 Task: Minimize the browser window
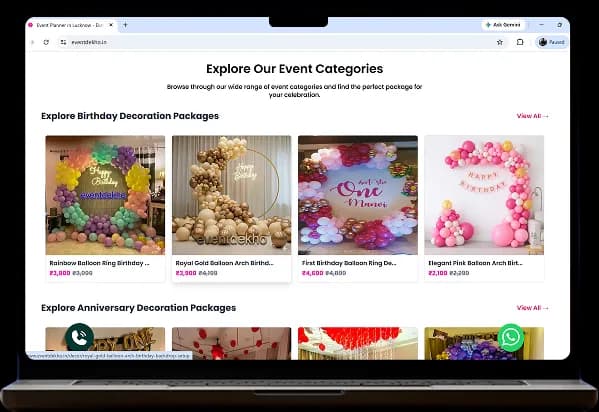point(541,25)
